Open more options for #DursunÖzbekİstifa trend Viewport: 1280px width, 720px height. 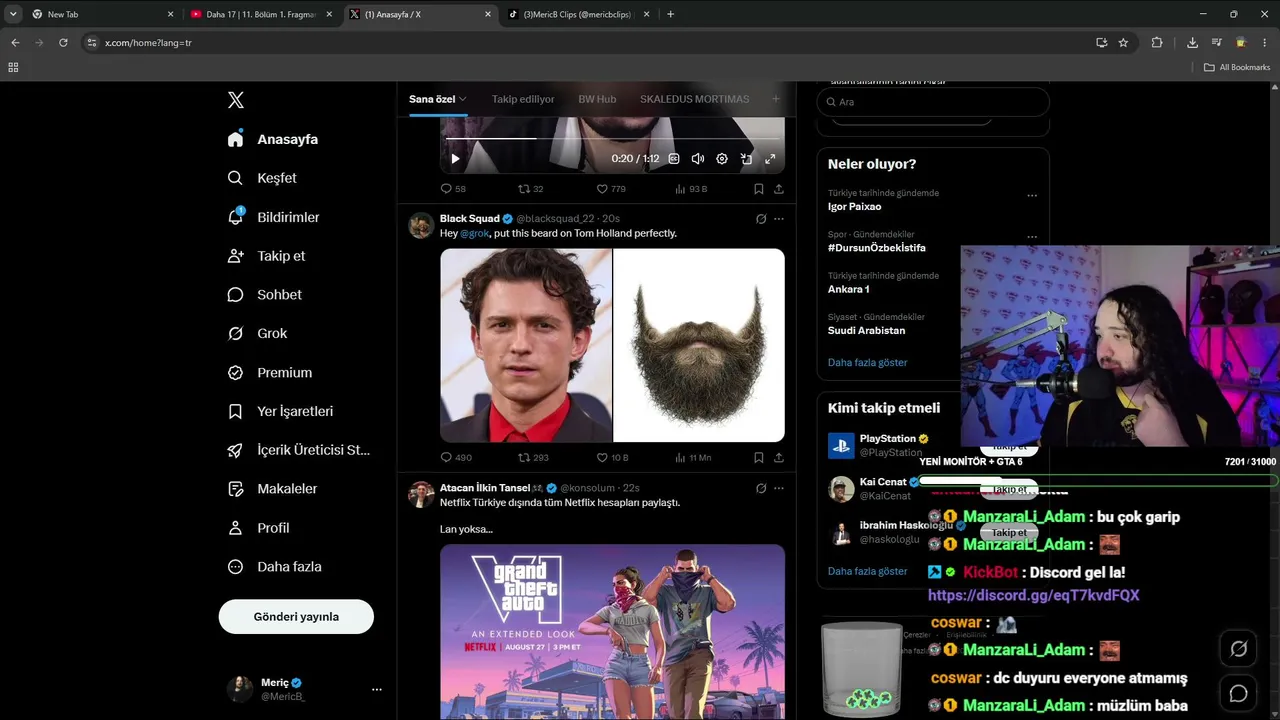[x=1032, y=237]
